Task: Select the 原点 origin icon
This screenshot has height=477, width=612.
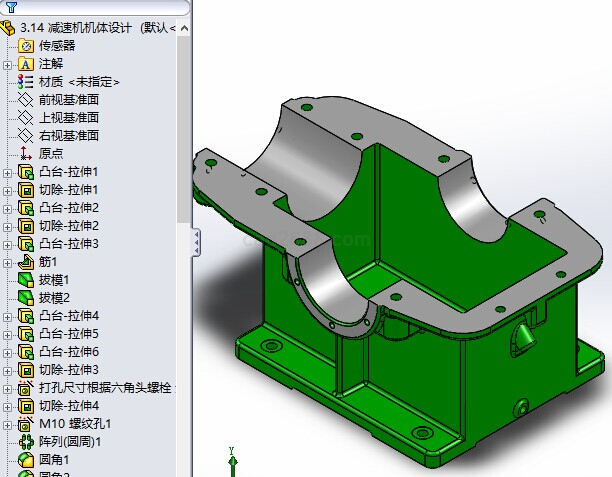Action: click(26, 153)
